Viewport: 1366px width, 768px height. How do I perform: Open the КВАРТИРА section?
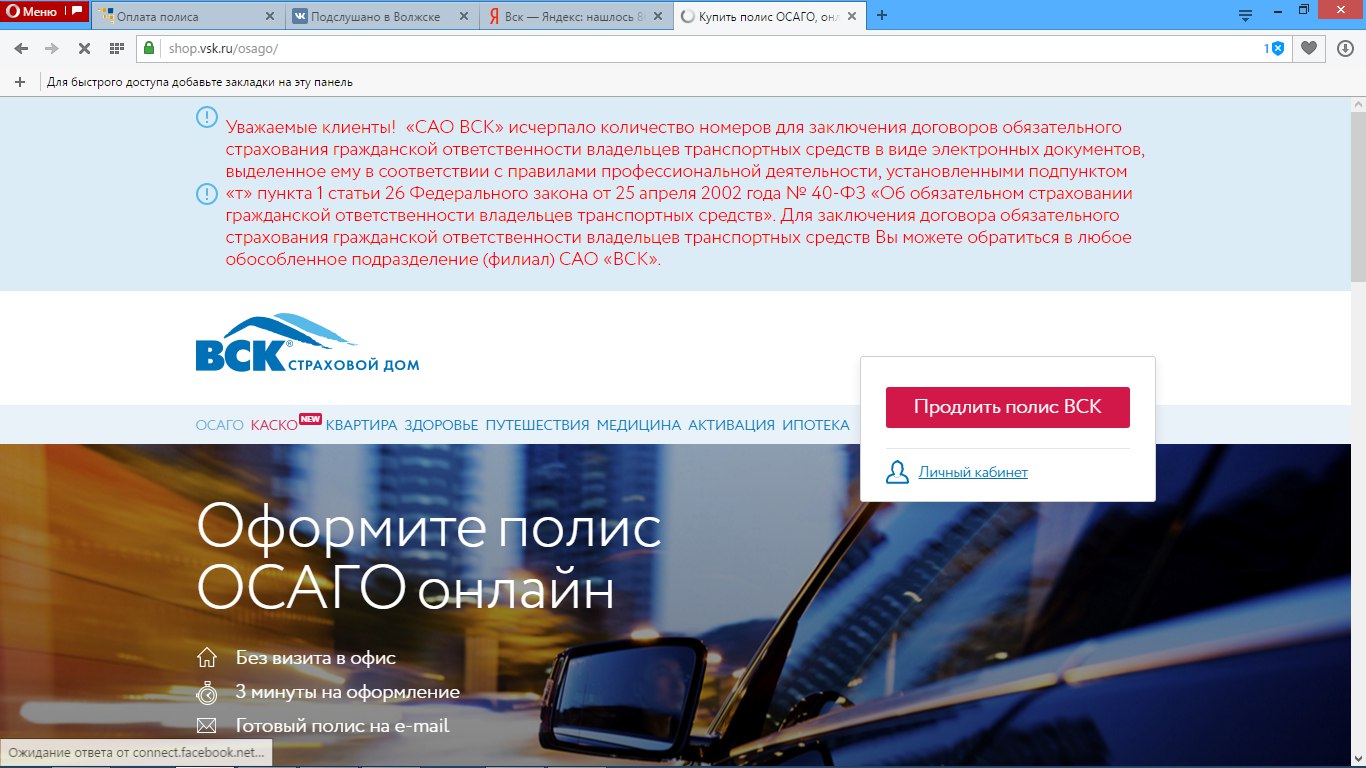361,425
